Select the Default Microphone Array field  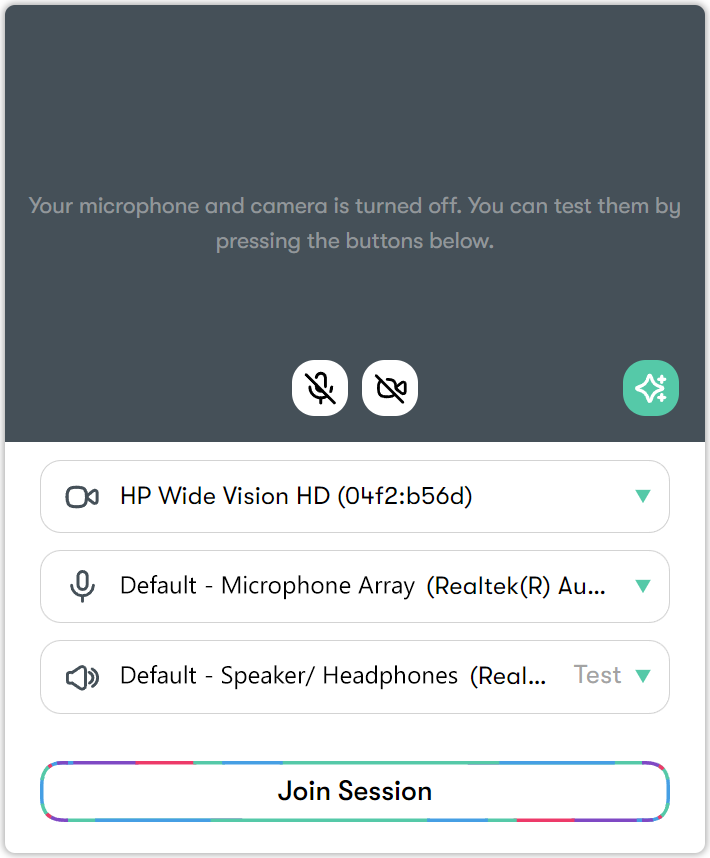[355, 587]
